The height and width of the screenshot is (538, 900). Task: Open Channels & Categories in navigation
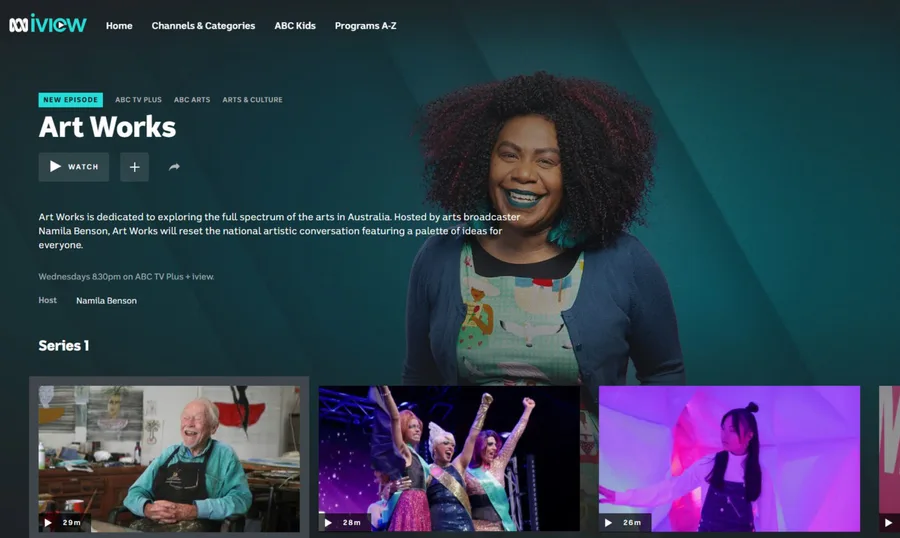tap(203, 26)
